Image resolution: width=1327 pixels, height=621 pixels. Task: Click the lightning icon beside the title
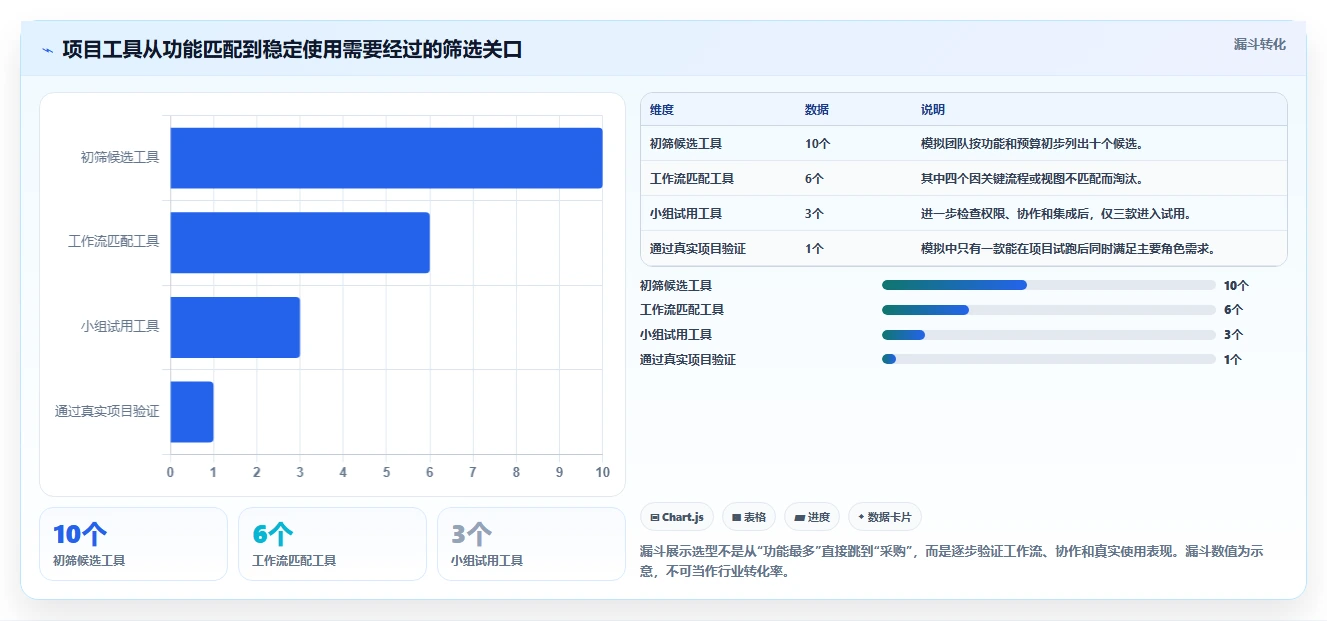(47, 50)
